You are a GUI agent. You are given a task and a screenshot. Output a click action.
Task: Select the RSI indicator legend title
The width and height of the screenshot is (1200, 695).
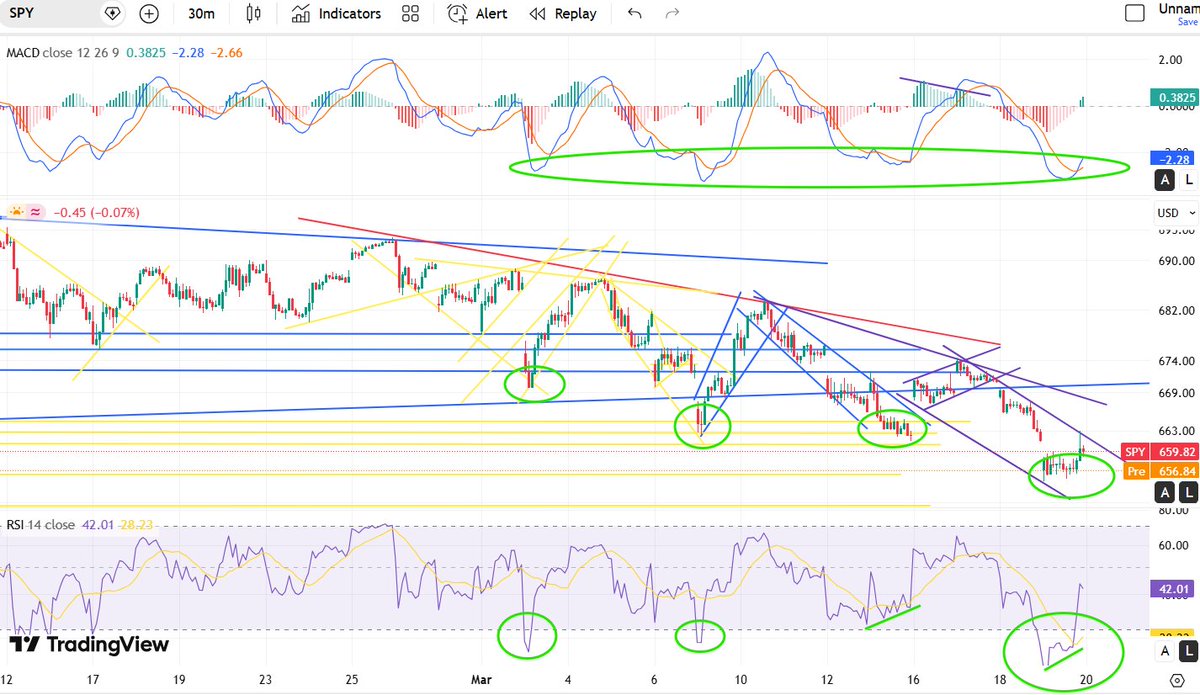17,525
